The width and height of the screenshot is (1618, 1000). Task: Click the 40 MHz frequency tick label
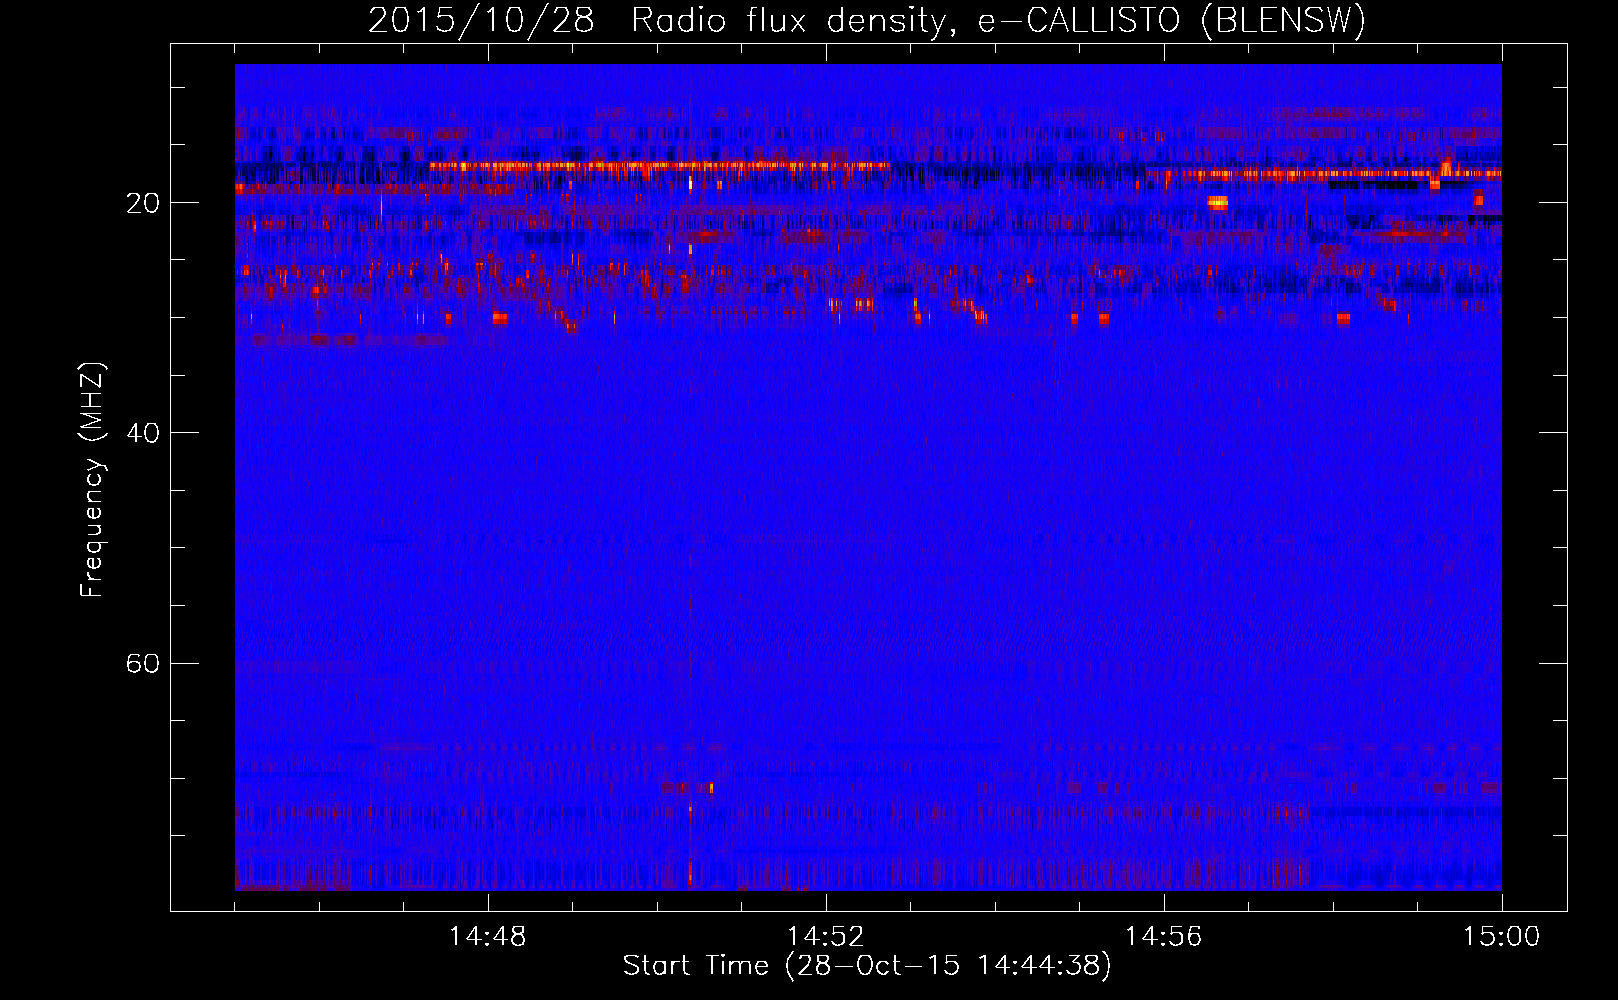(143, 433)
